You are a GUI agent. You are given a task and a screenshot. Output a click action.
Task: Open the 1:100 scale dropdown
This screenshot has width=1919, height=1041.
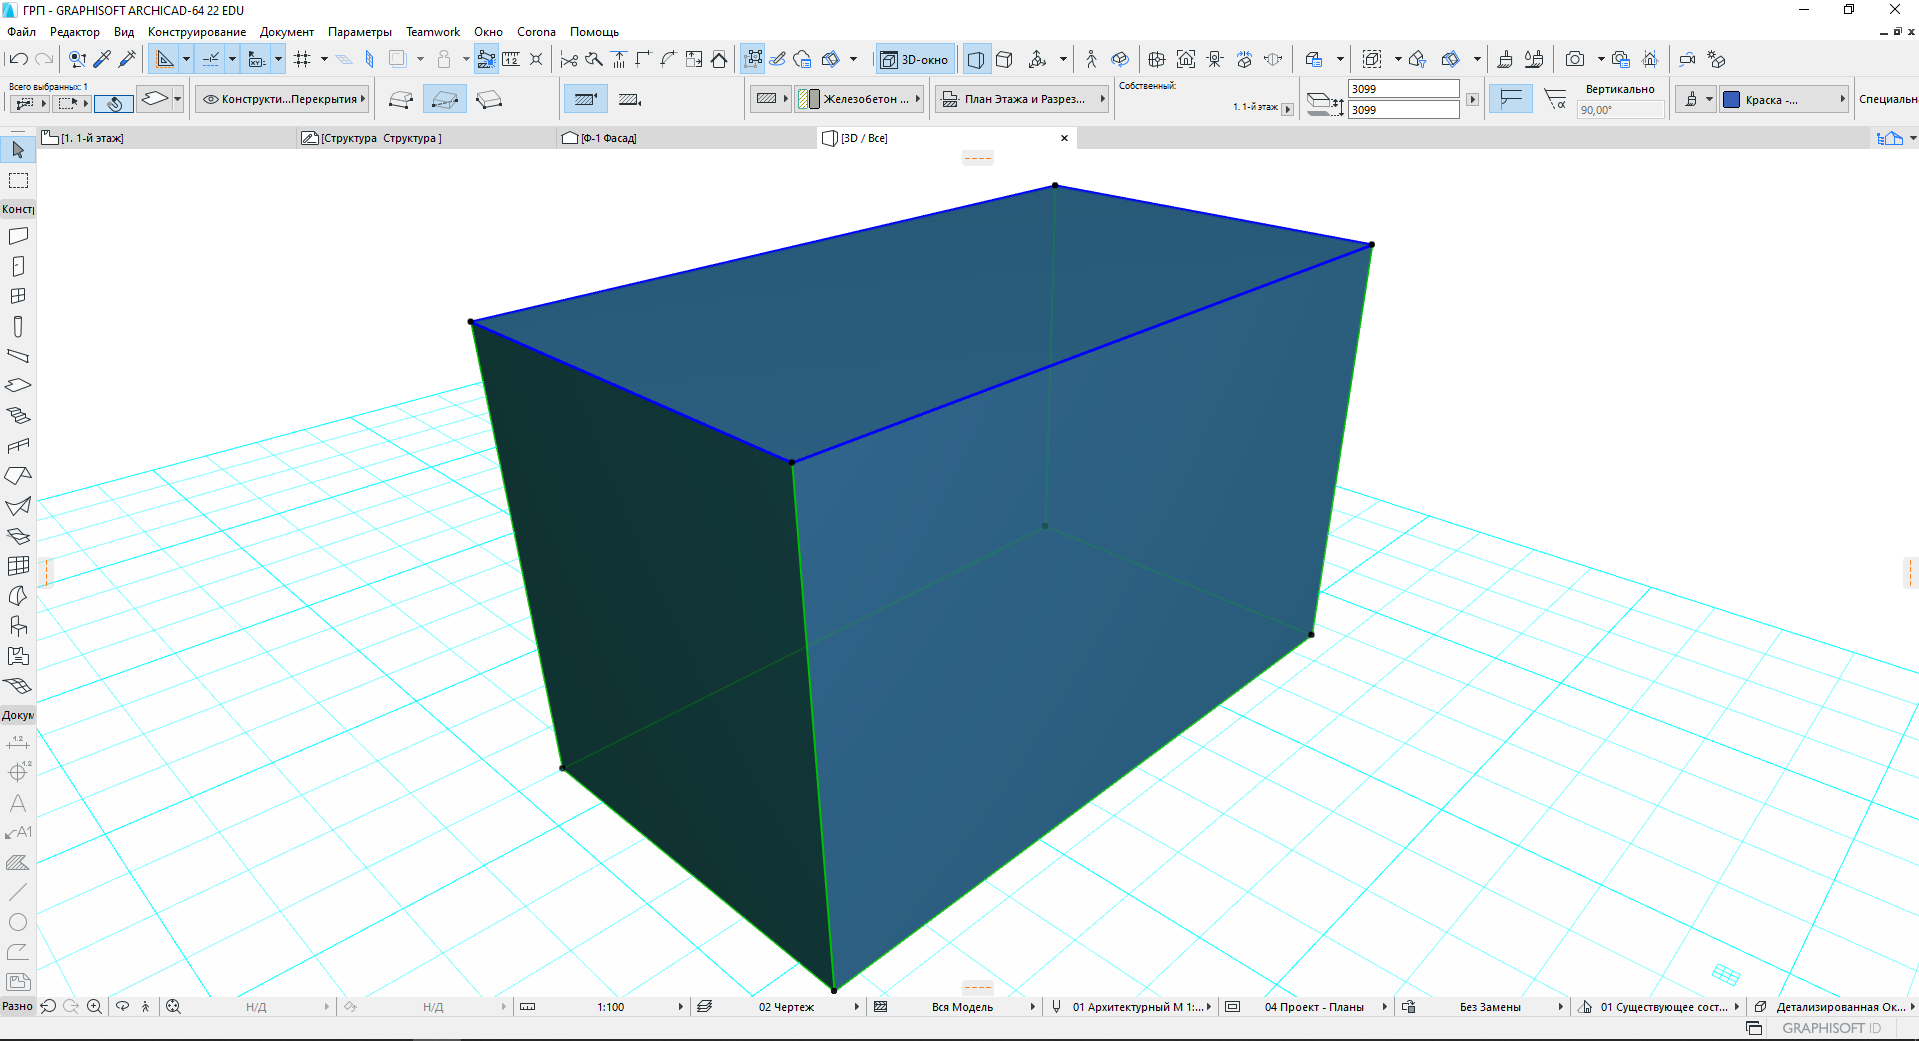[611, 1007]
